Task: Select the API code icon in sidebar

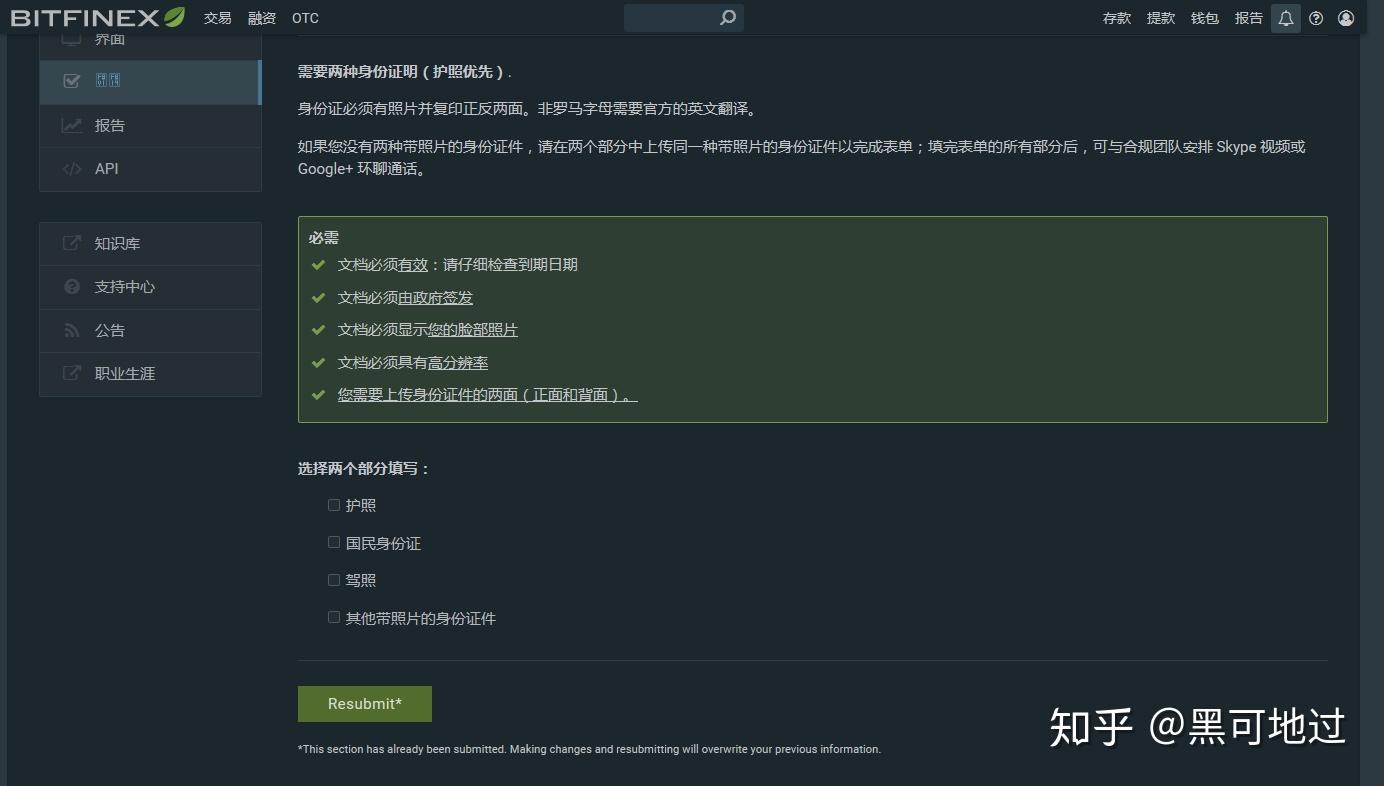Action: pyautogui.click(x=72, y=168)
